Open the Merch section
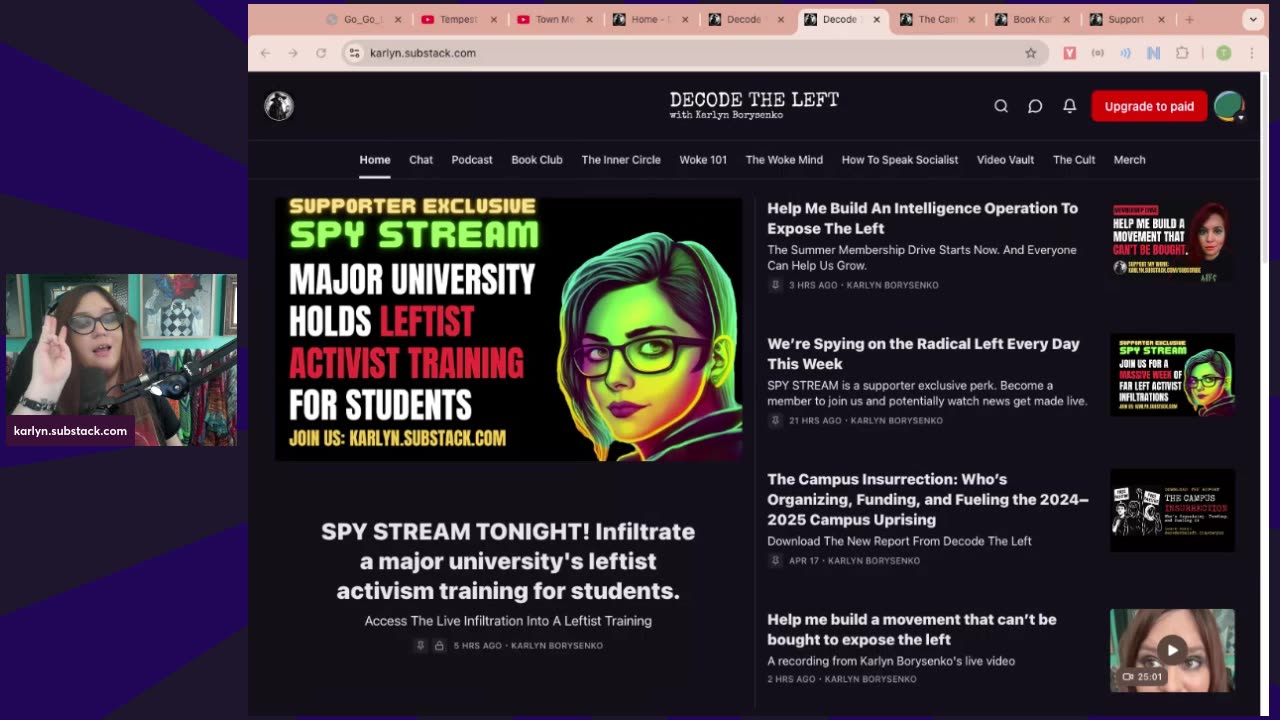Viewport: 1280px width, 720px height. point(1130,160)
